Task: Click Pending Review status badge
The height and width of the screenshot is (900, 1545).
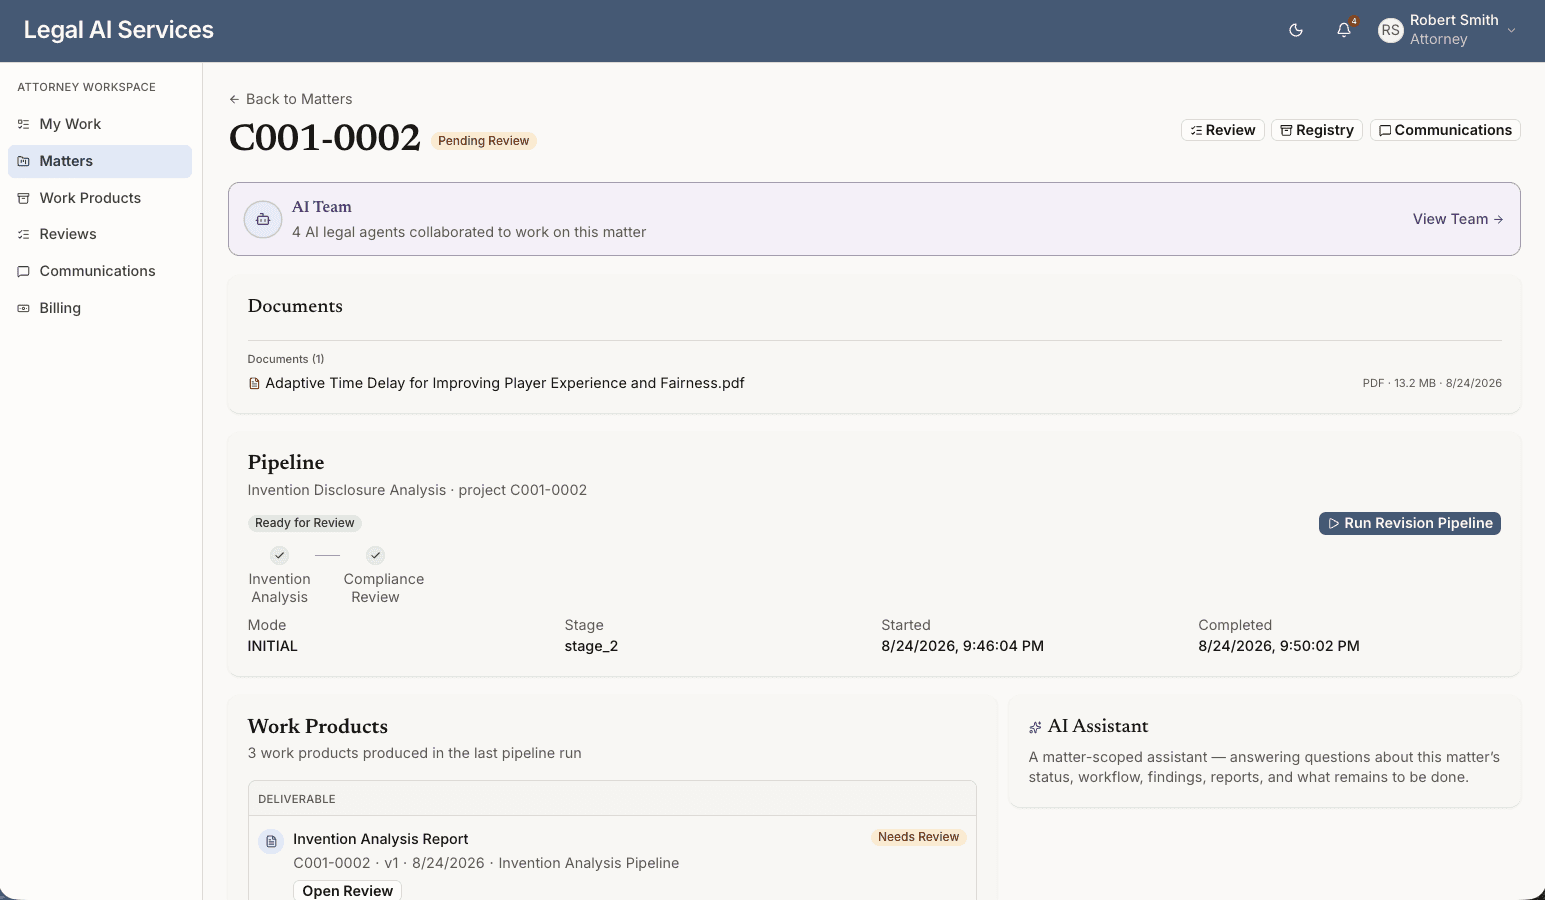Action: [x=484, y=141]
